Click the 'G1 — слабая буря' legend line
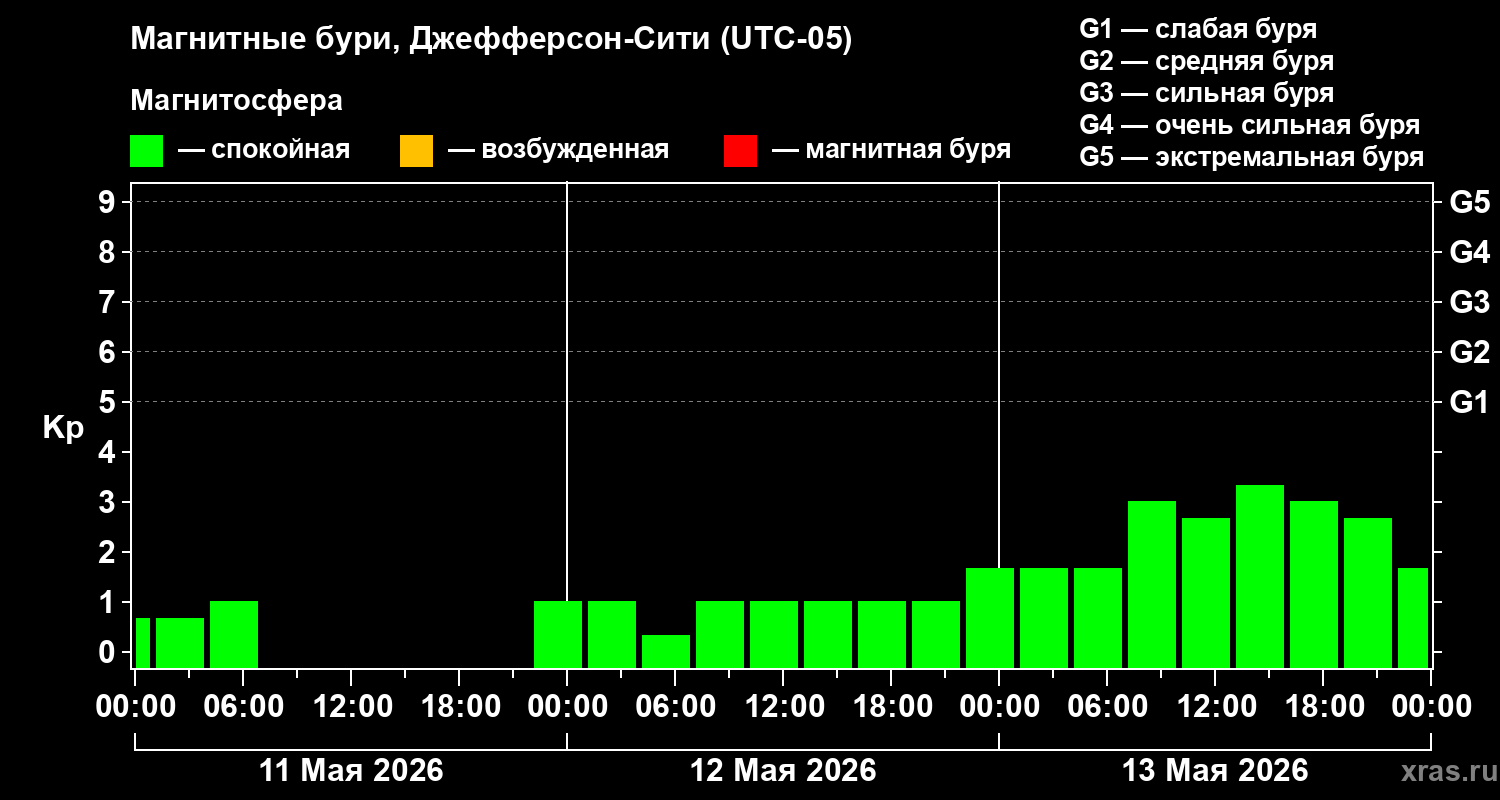This screenshot has width=1500, height=800. coord(1198,29)
